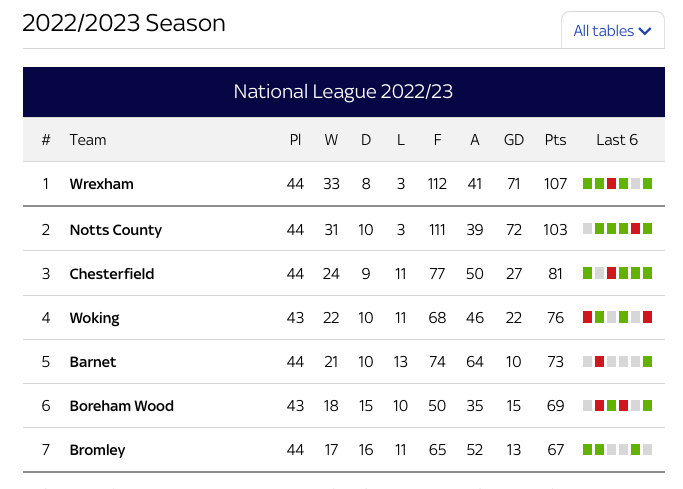Click Bromley's first green form square
This screenshot has width=683, height=489.
coord(588,449)
